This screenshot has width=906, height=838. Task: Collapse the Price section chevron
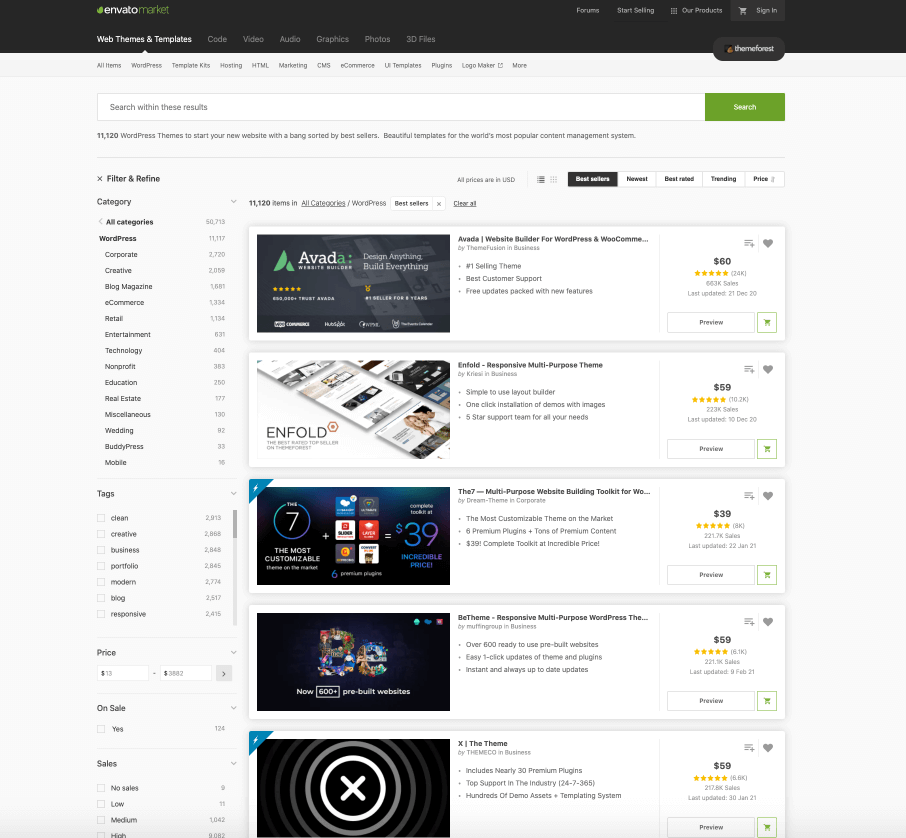(x=233, y=652)
